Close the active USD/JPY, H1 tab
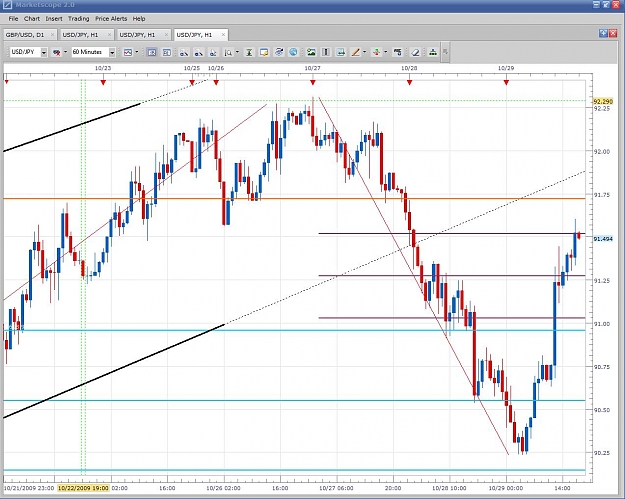The image size is (625, 499). click(223, 35)
